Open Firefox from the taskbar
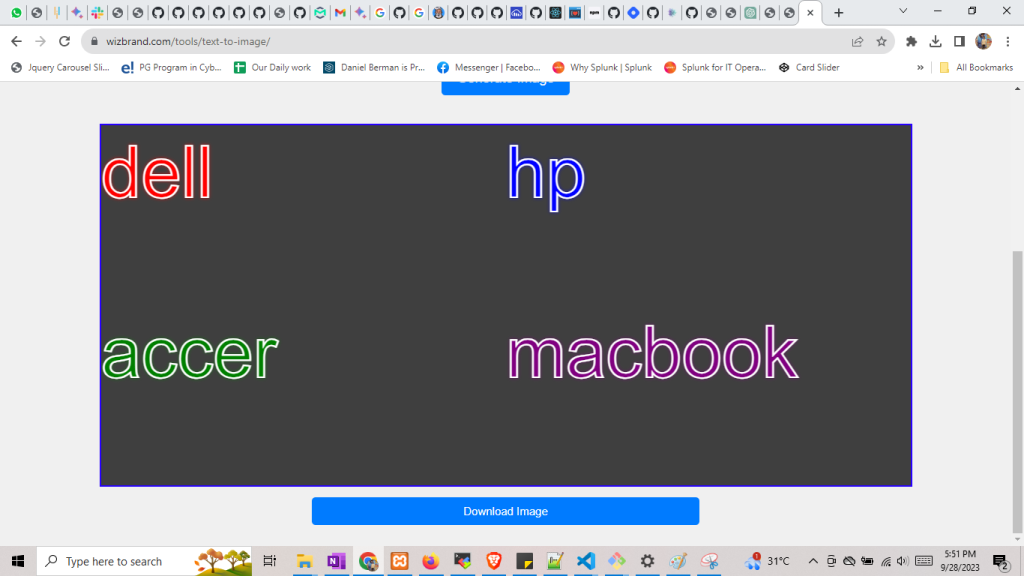 430,561
